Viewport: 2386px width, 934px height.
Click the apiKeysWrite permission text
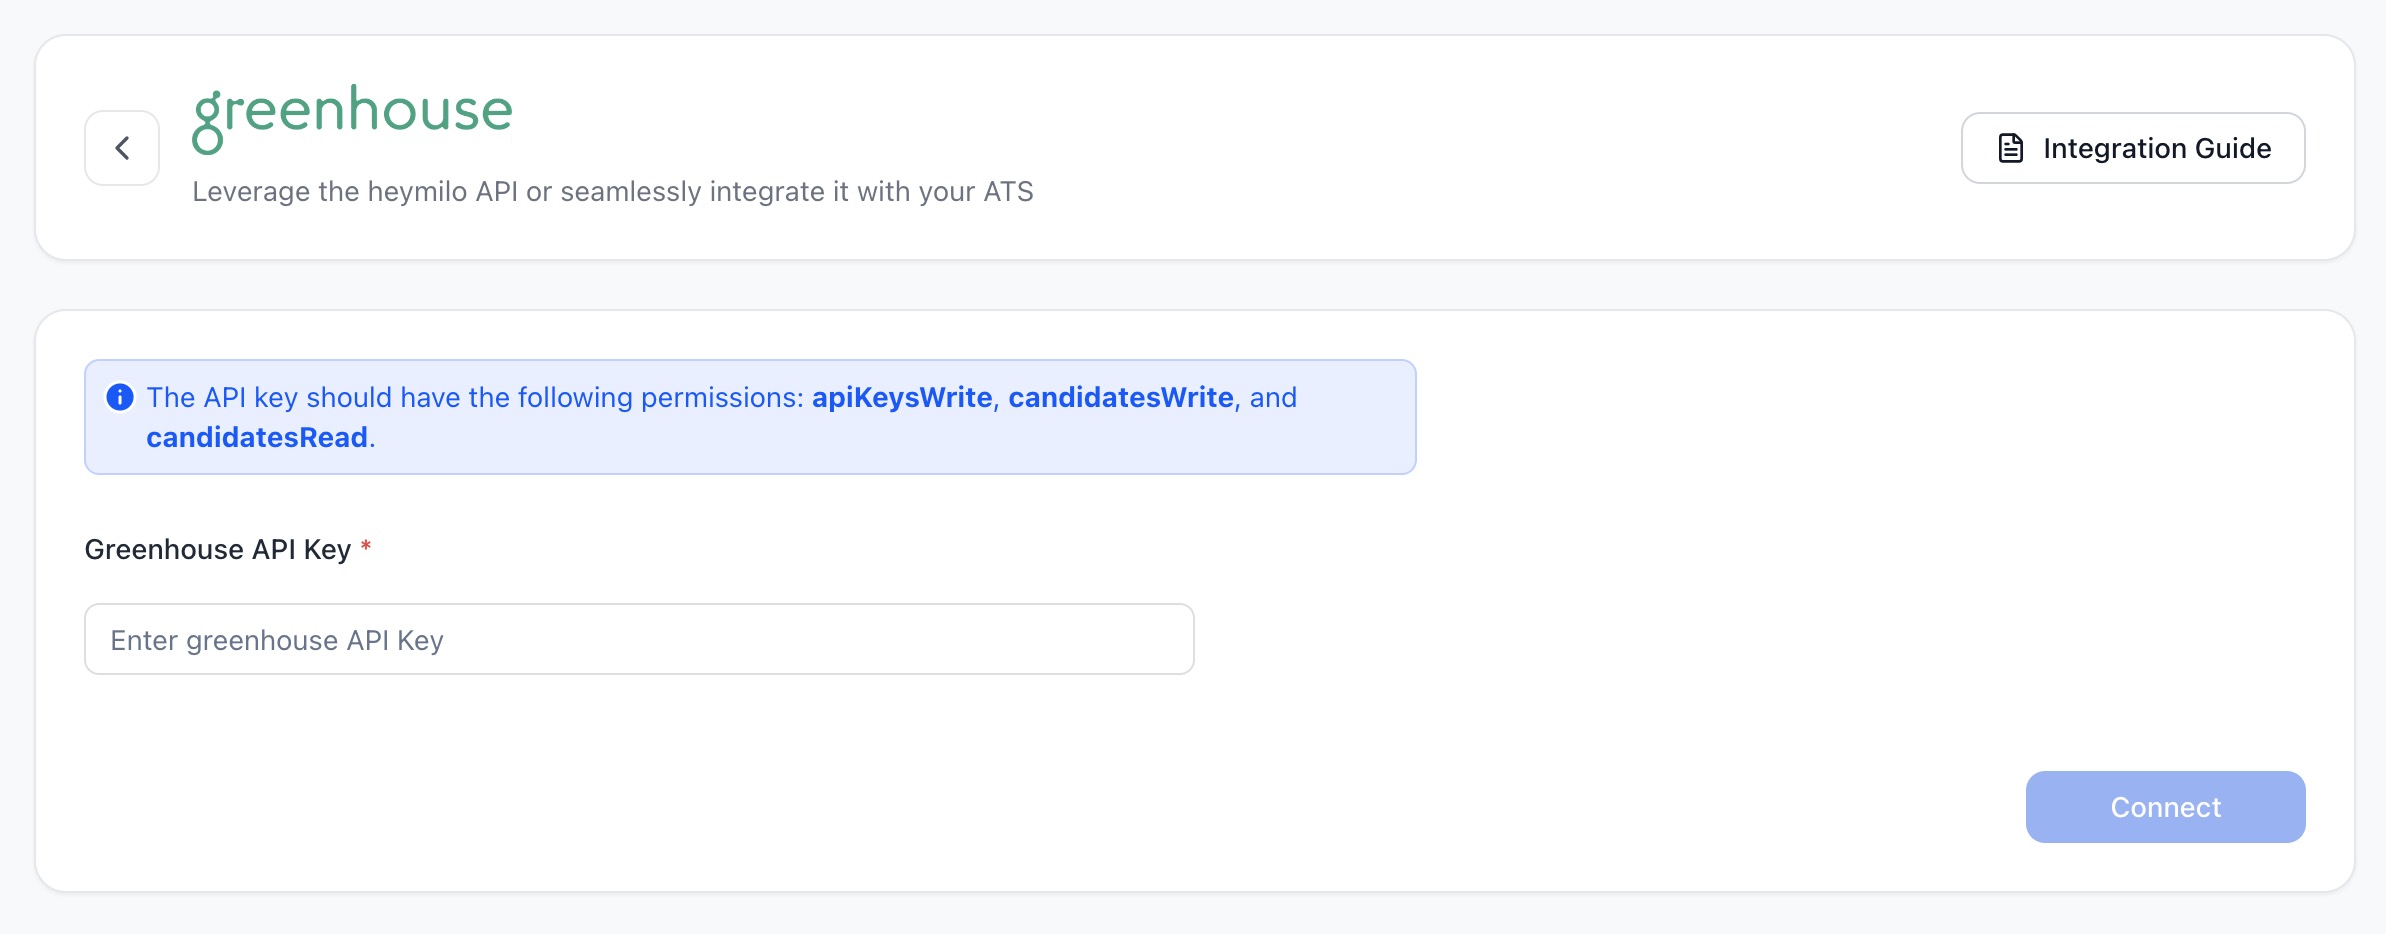[x=902, y=397]
